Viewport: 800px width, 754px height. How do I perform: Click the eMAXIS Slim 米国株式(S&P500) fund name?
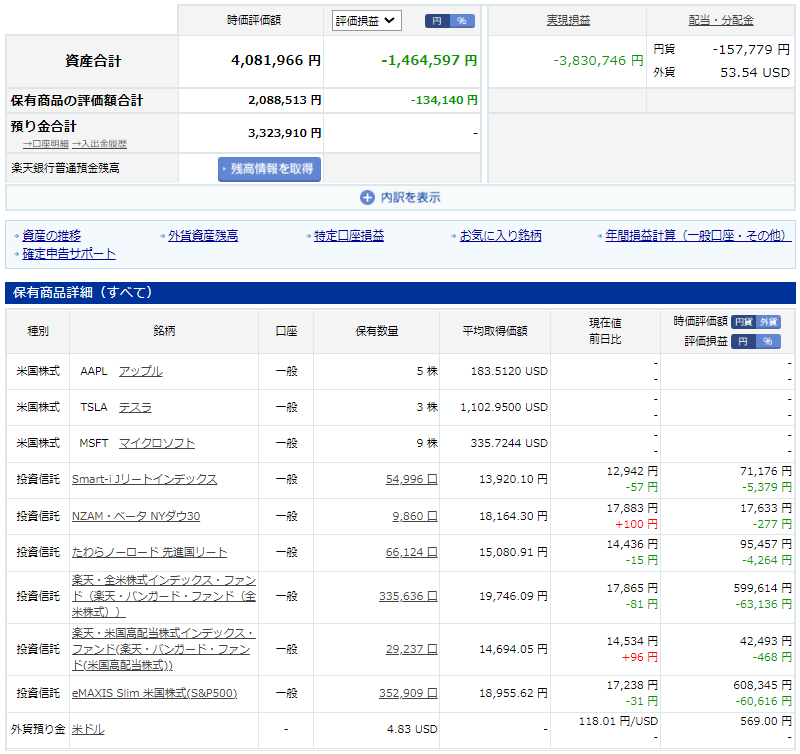[x=154, y=692]
